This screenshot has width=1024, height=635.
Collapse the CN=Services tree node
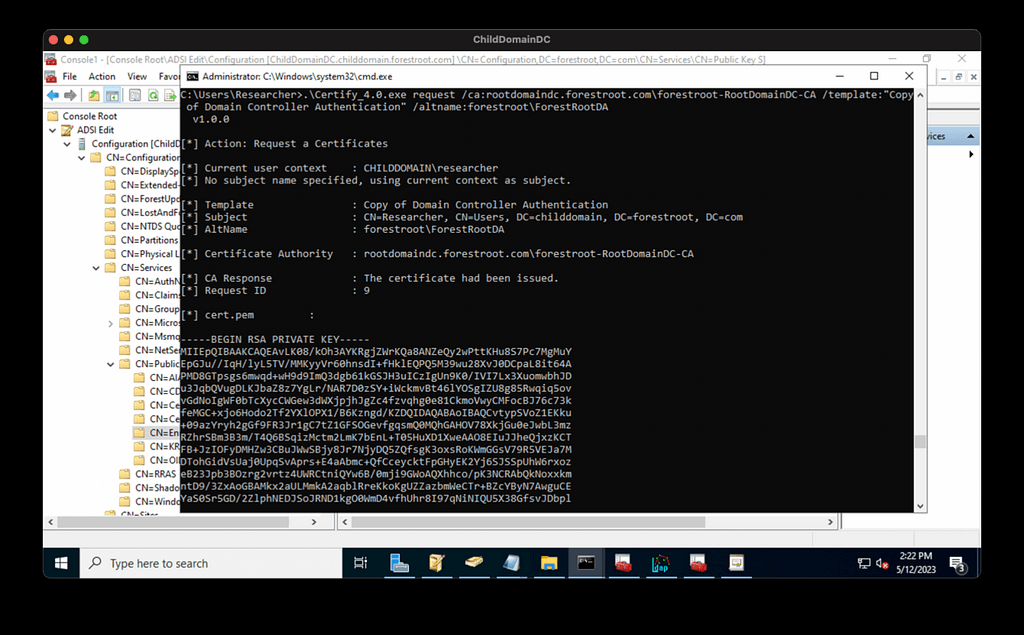tap(96, 268)
